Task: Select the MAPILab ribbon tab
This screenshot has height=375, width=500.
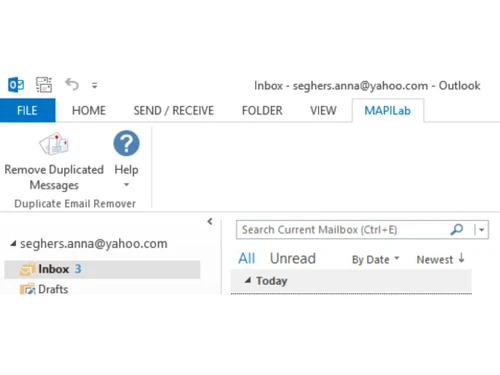Action: pyautogui.click(x=387, y=110)
